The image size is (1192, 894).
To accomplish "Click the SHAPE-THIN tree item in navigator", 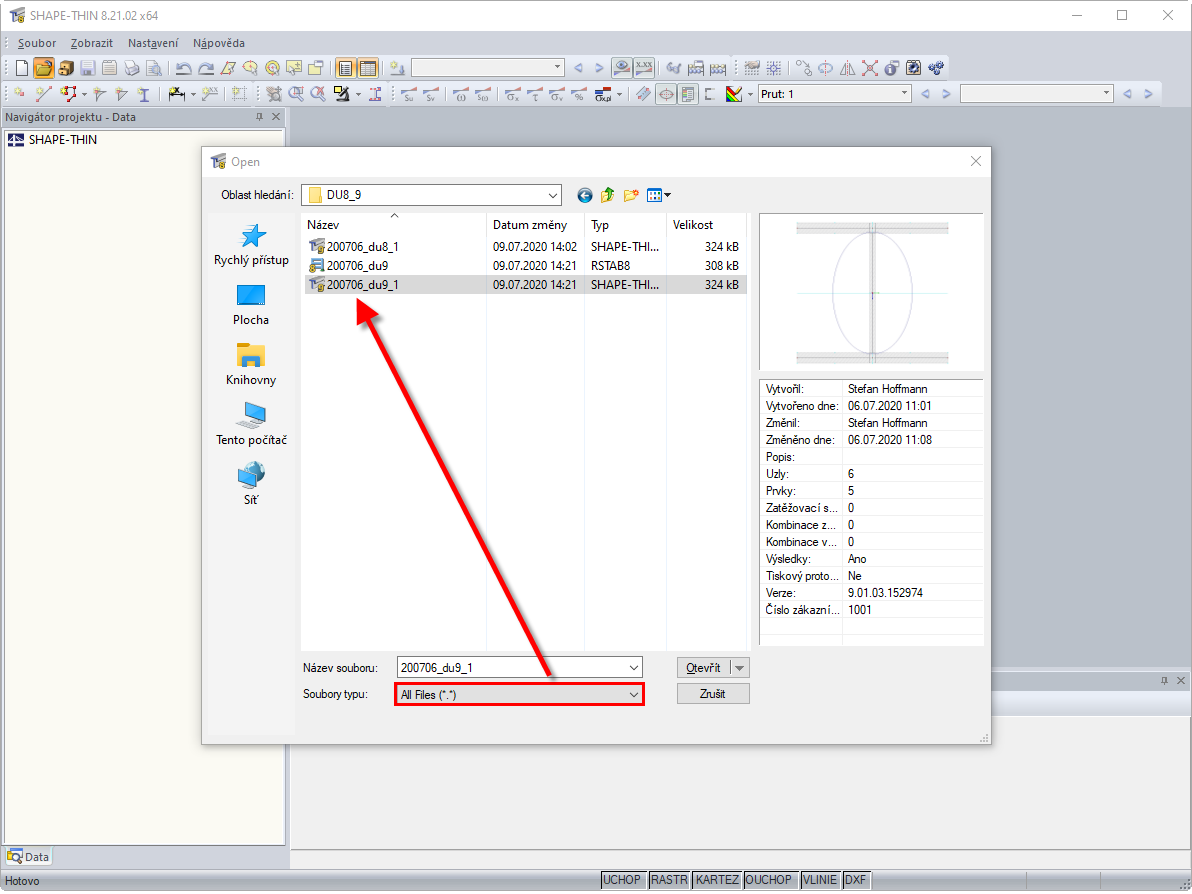I will point(52,140).
